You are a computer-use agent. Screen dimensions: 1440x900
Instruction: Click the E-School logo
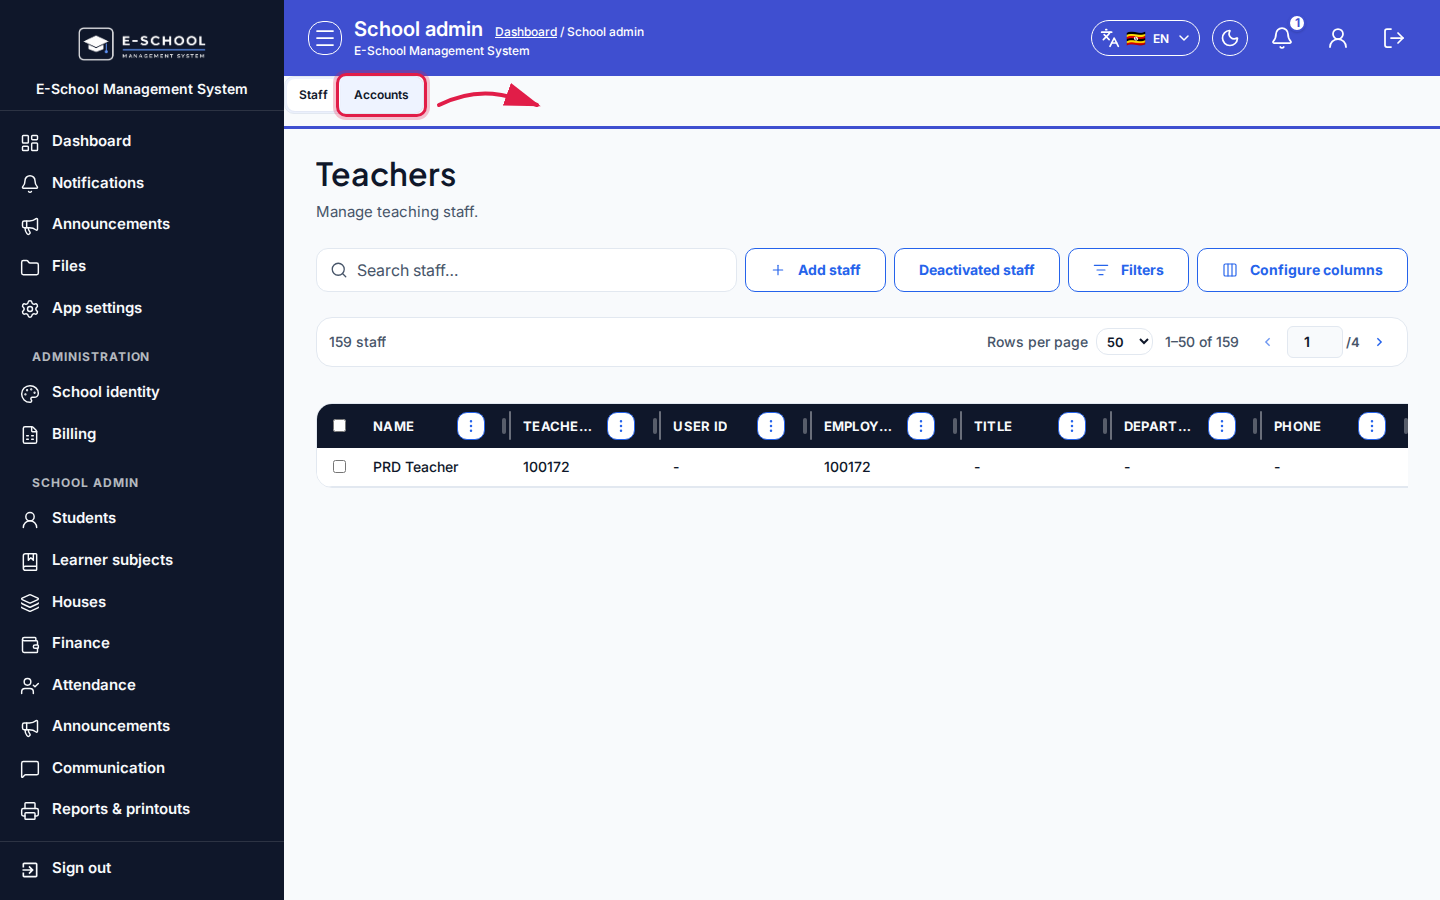[x=142, y=43]
